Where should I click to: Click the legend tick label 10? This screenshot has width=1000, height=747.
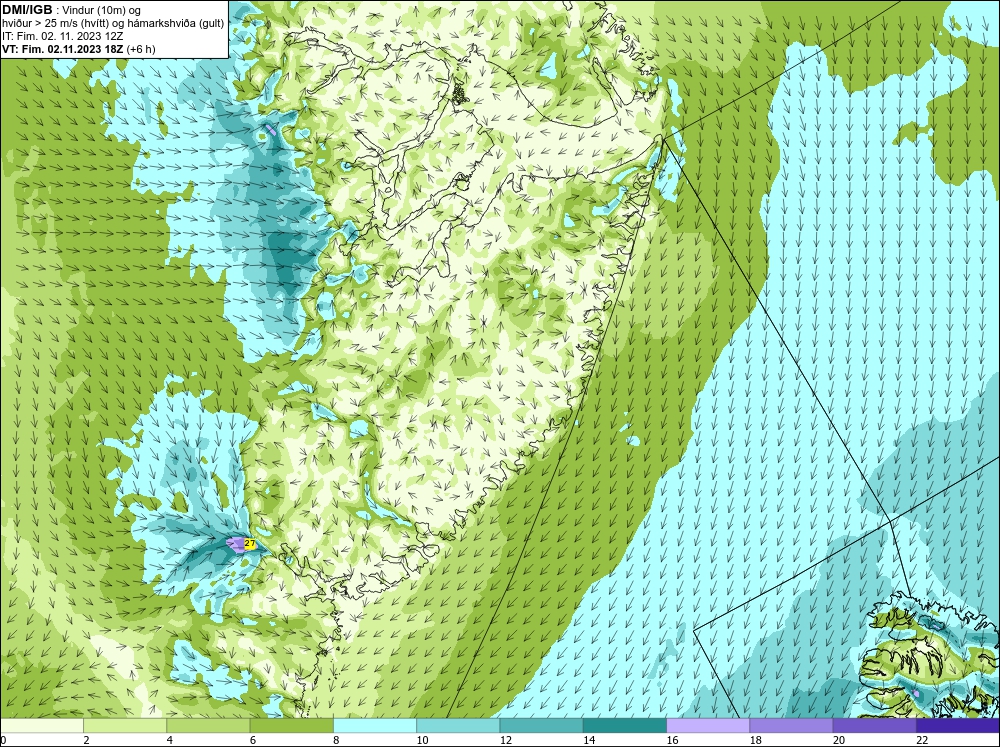[x=422, y=740]
